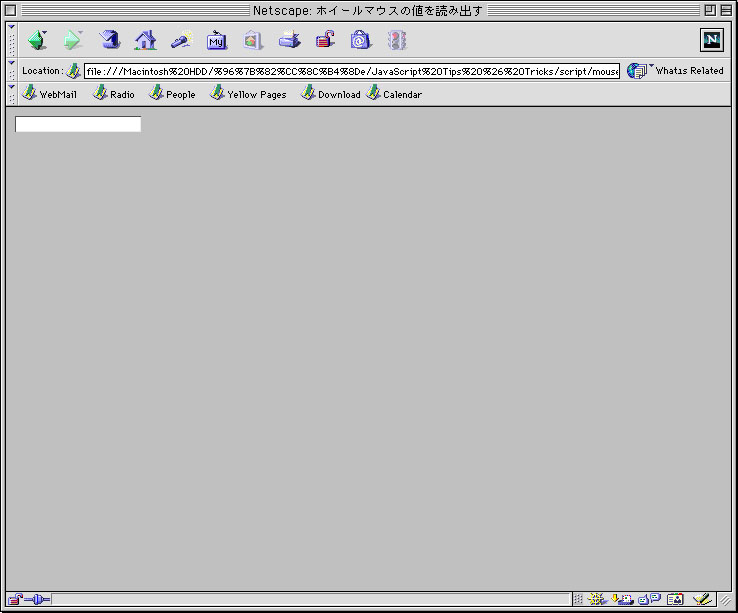This screenshot has height=613, width=738.
Task: Open the Download bookmark
Action: pyautogui.click(x=330, y=93)
